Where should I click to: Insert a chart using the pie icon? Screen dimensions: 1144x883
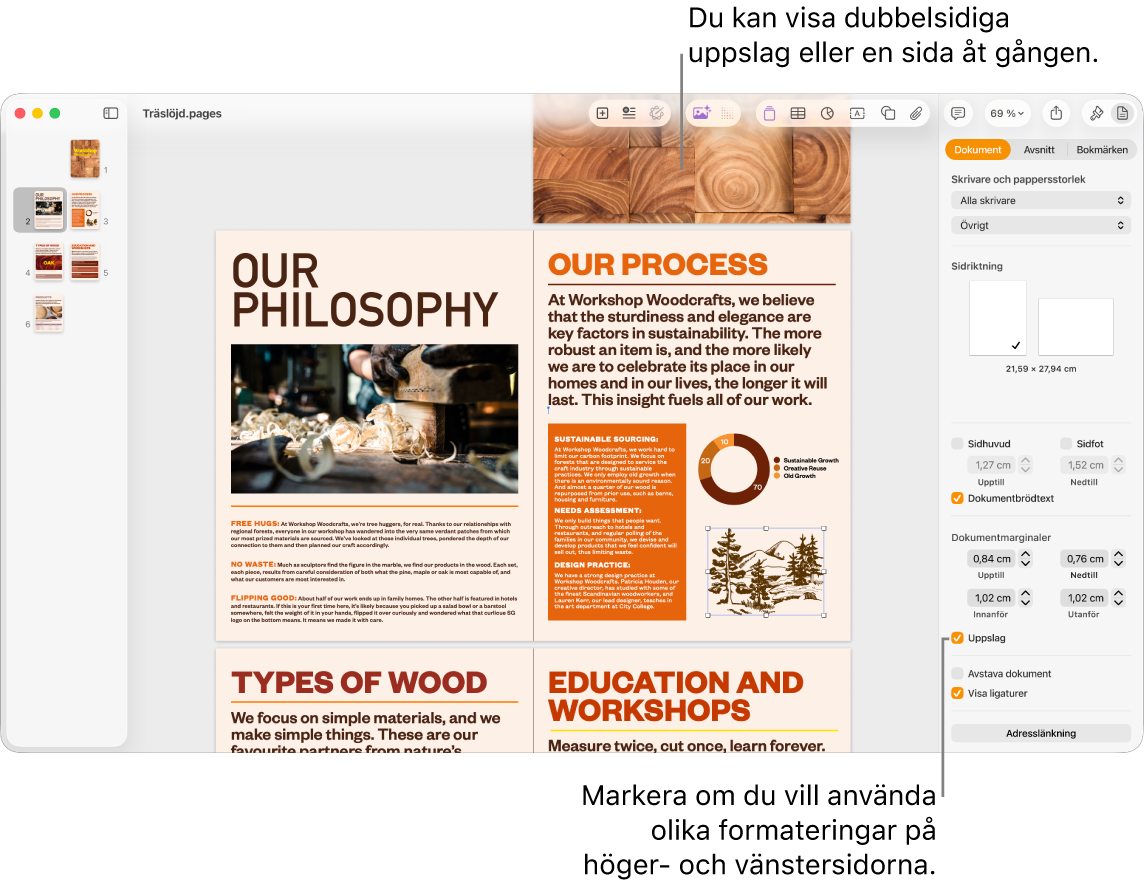pos(827,113)
